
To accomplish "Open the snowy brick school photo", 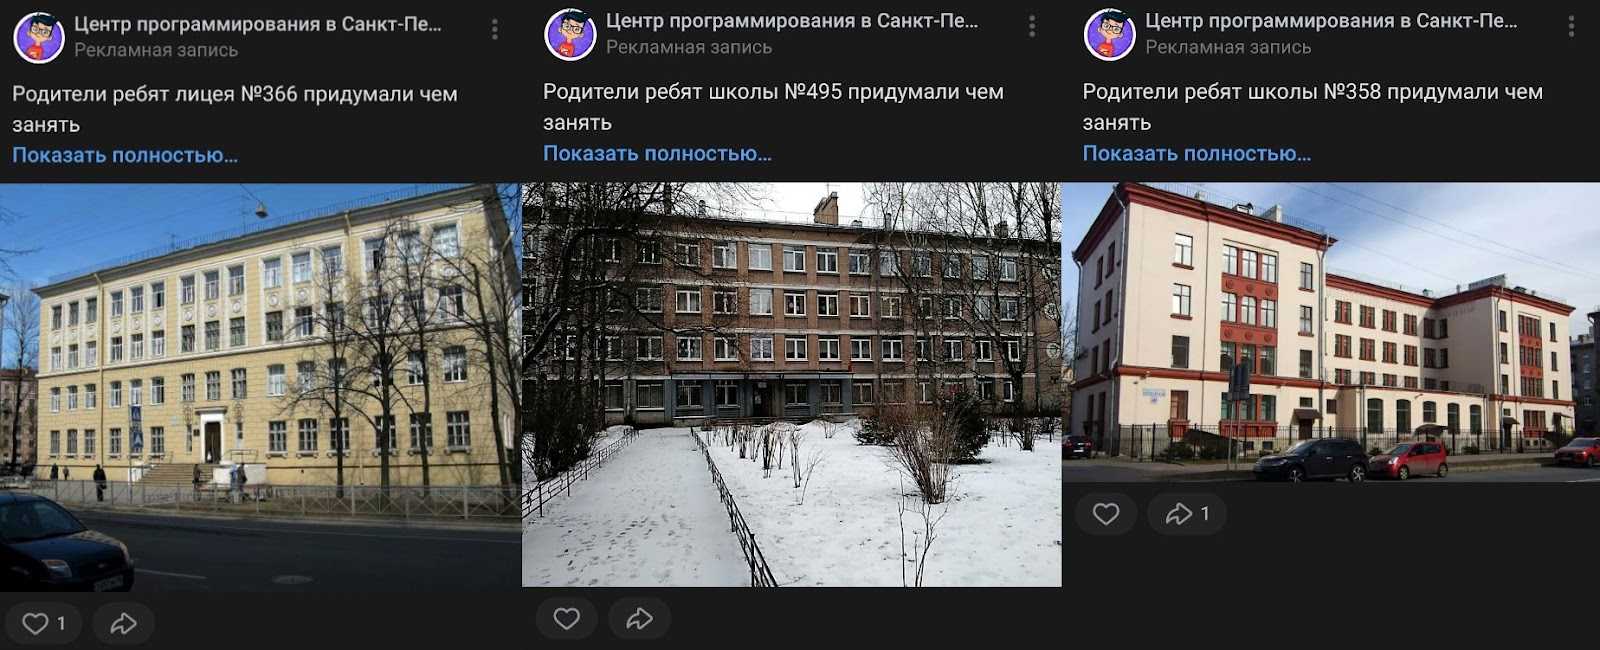I will click(x=791, y=384).
